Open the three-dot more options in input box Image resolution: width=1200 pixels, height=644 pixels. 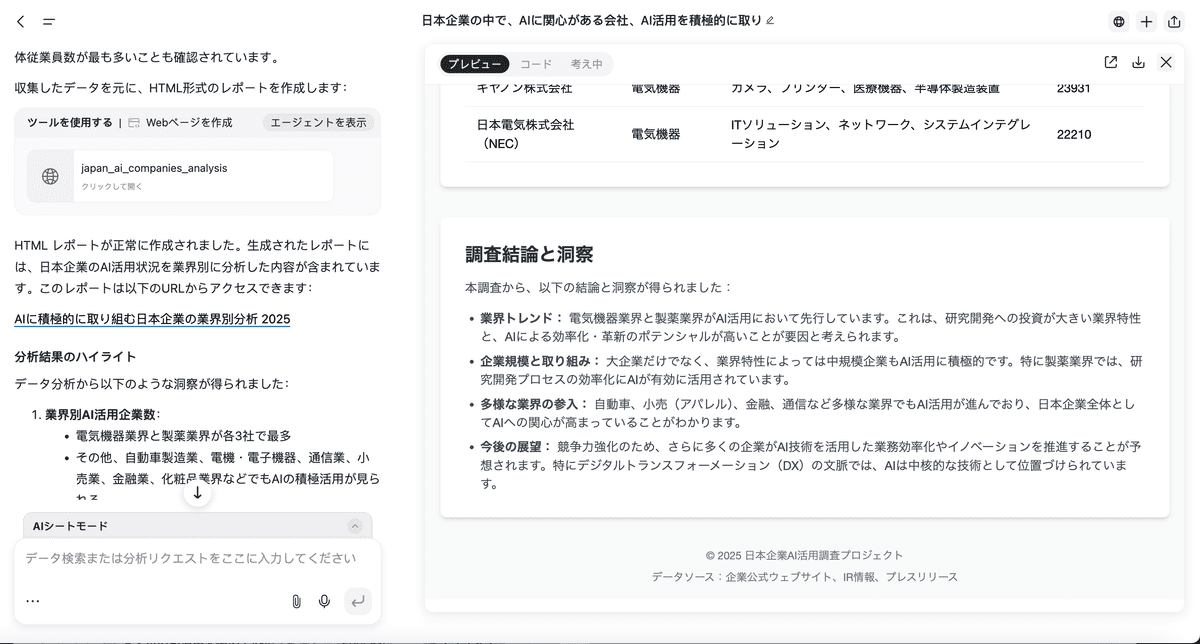pos(33,601)
